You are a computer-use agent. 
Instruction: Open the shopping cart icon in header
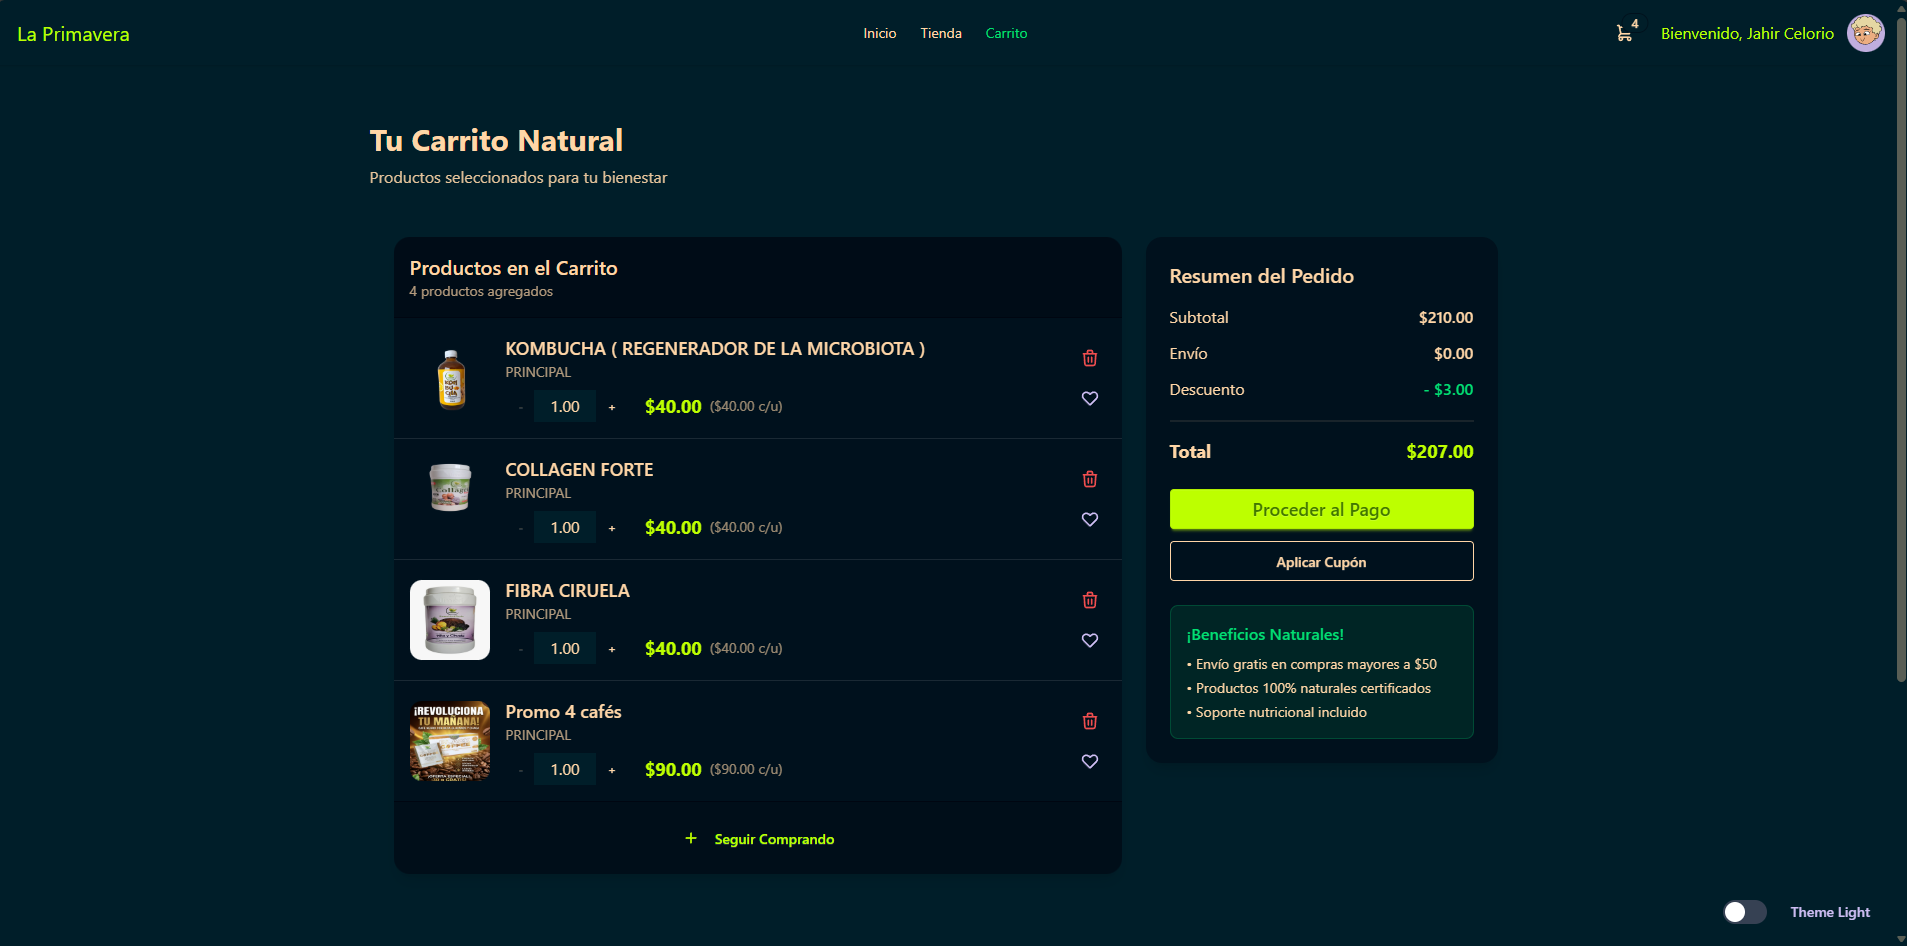[1624, 33]
